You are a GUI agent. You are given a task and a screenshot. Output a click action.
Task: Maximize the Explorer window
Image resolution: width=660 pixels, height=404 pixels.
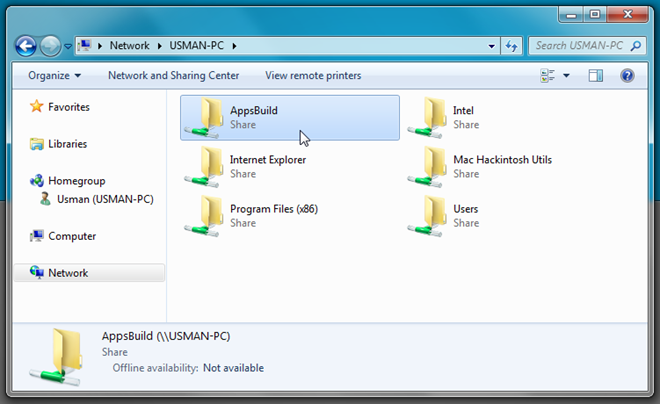click(x=595, y=15)
